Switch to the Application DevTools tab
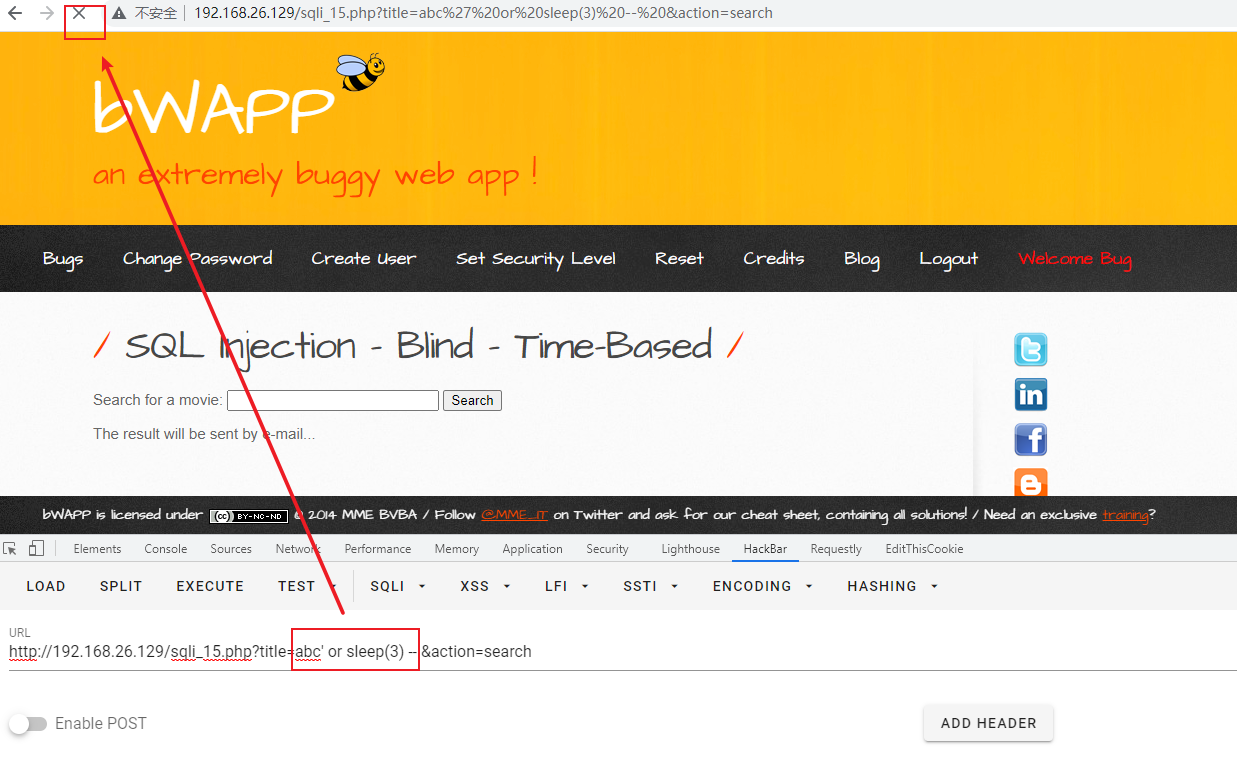This screenshot has width=1237, height=777. tap(532, 549)
